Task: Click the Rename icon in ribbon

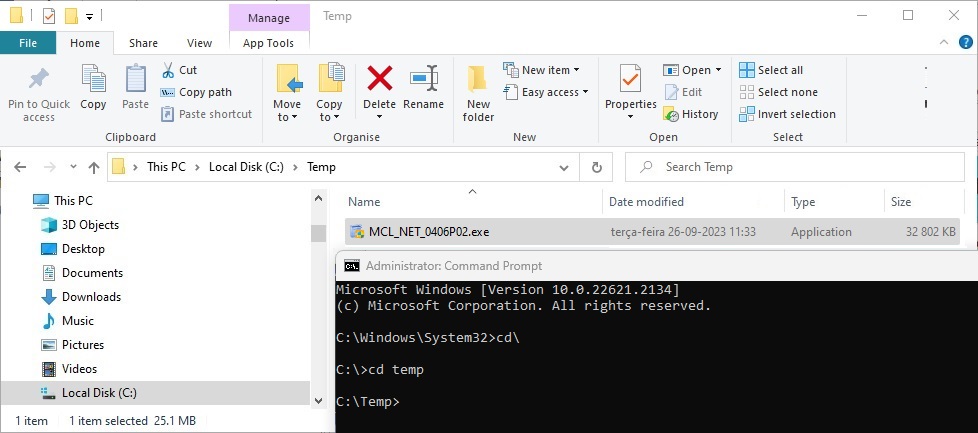Action: click(x=424, y=79)
